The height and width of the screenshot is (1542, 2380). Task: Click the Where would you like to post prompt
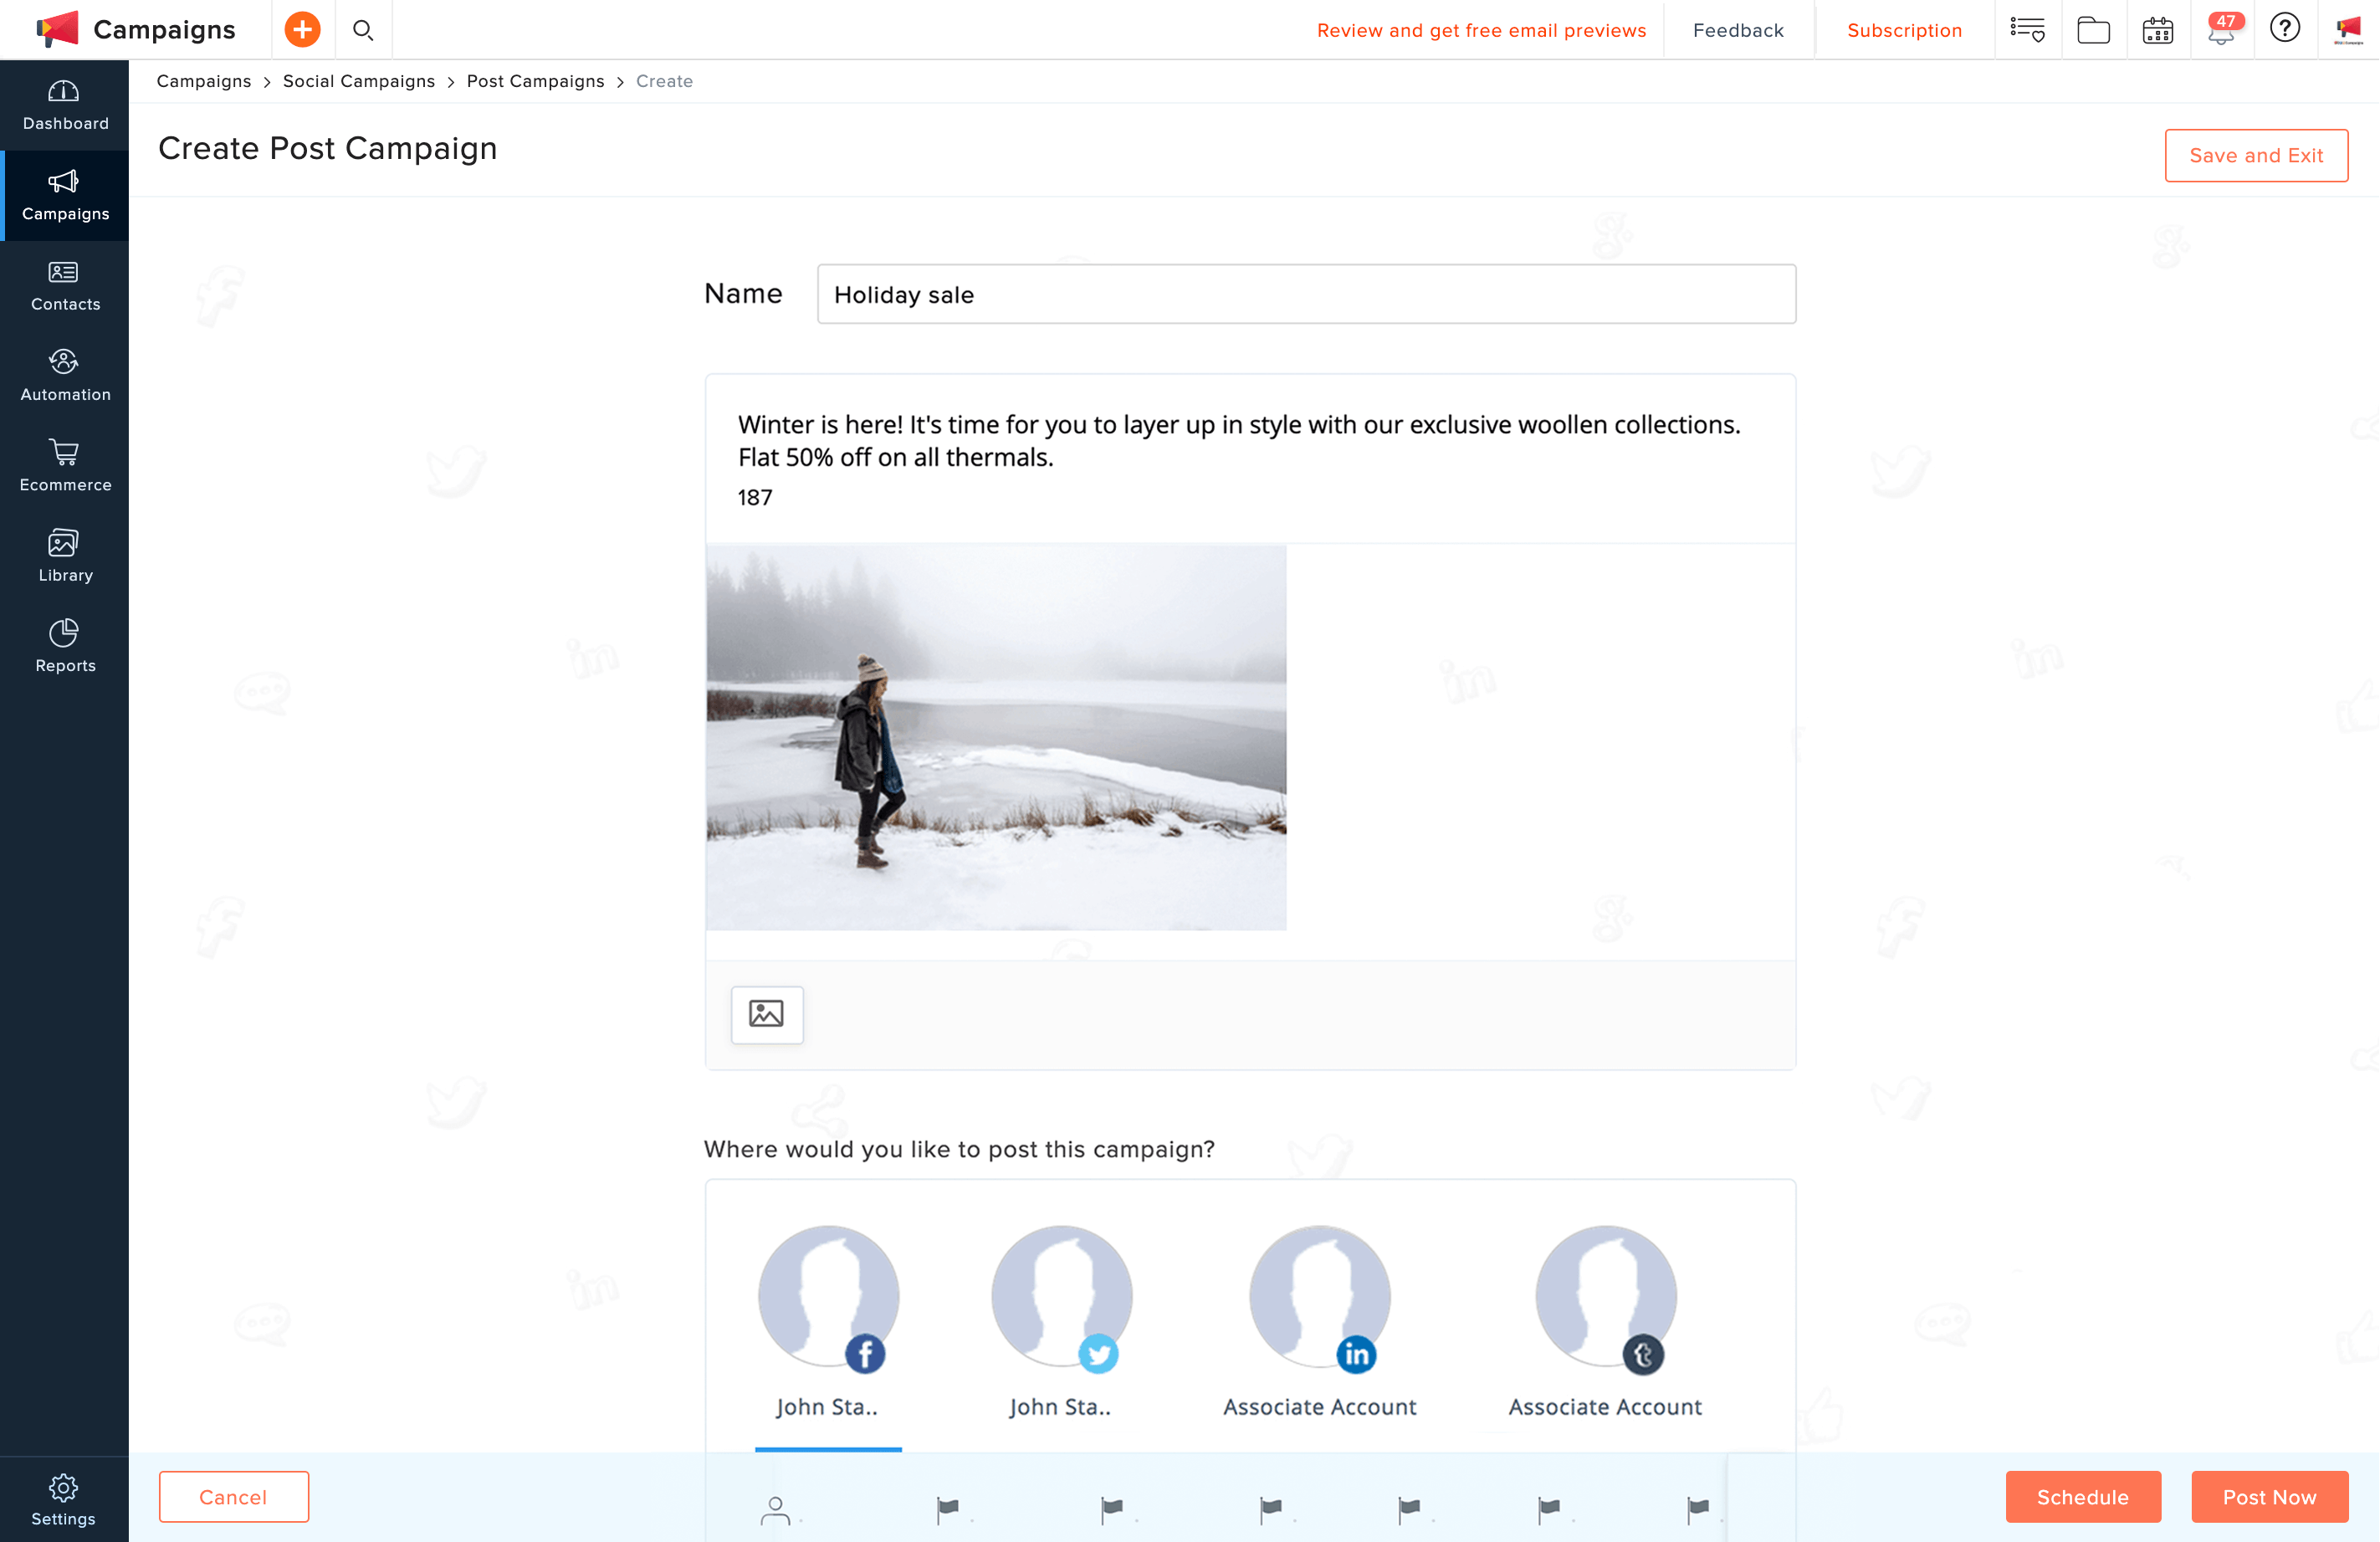click(x=959, y=1149)
